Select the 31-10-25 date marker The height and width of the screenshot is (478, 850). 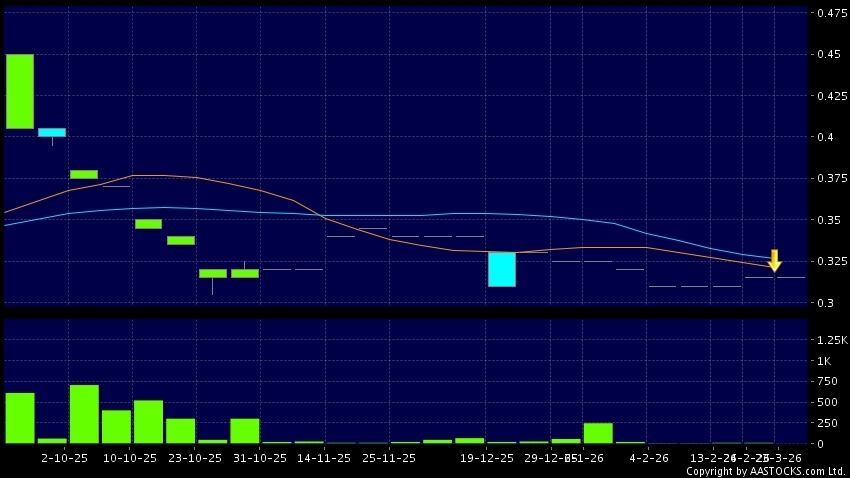click(259, 457)
